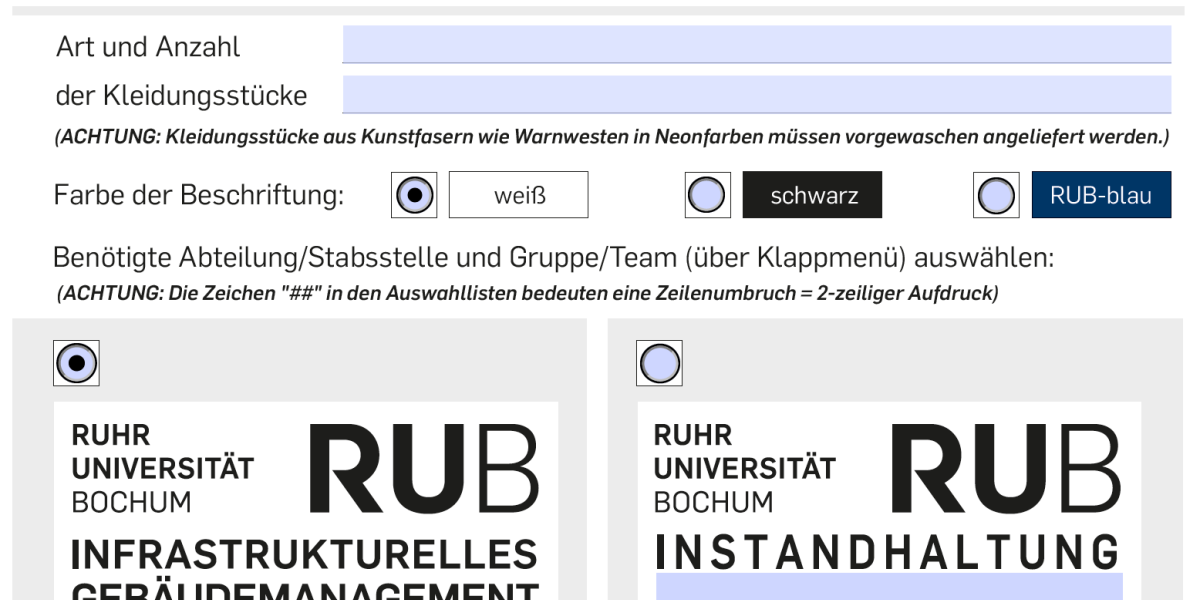This screenshot has height=600, width=1200.
Task: Click the large RUB logo in right panel
Action: (1005, 468)
